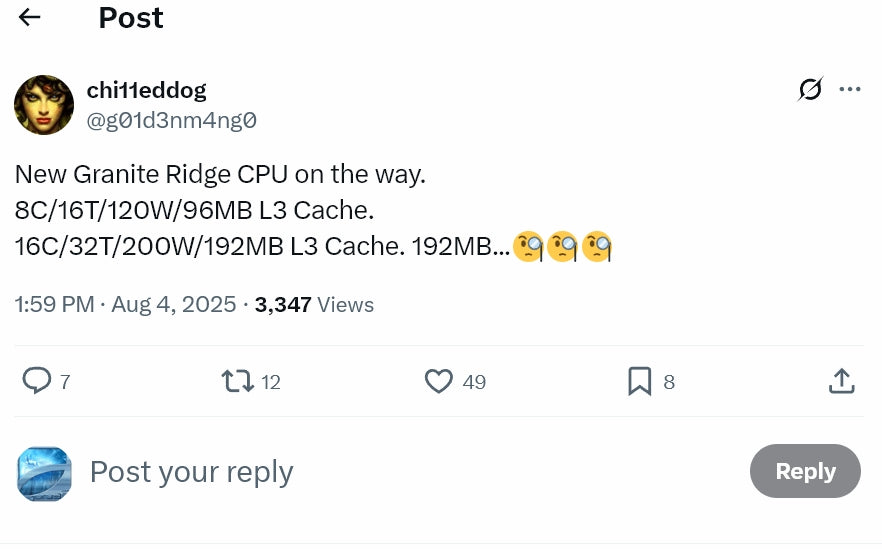
Task: Open the 1:59 PM Aug 4, 2025 timestamp
Action: (x=125, y=304)
